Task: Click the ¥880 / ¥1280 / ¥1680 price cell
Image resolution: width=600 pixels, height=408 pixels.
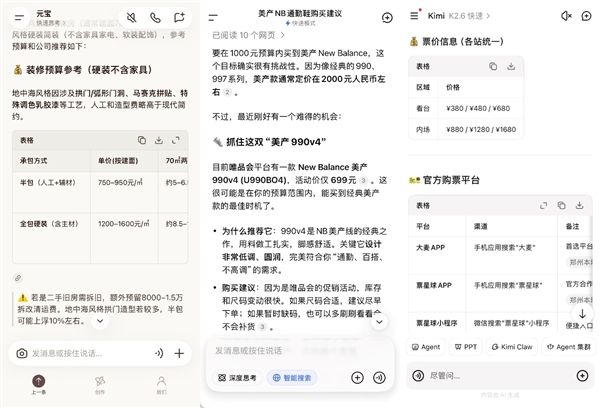Action: pyautogui.click(x=481, y=129)
